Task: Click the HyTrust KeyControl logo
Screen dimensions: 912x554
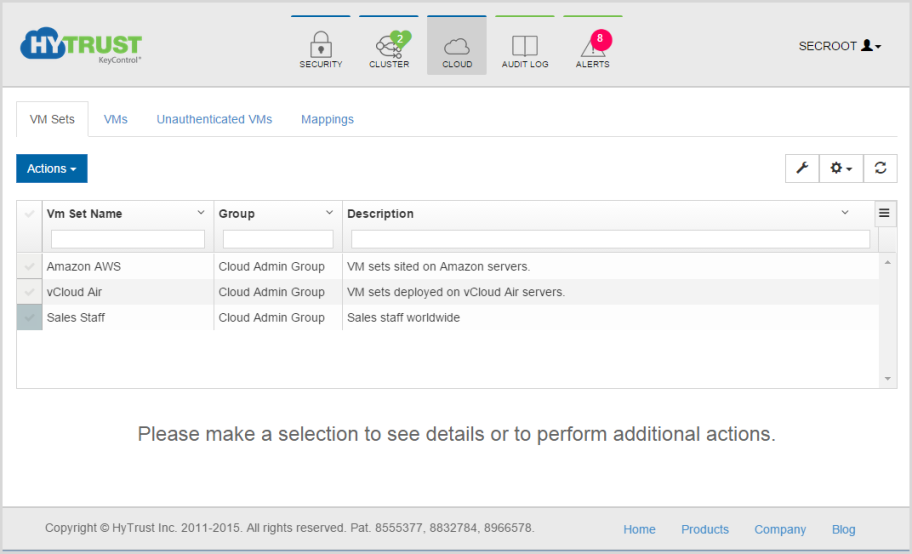Action: [x=81, y=45]
